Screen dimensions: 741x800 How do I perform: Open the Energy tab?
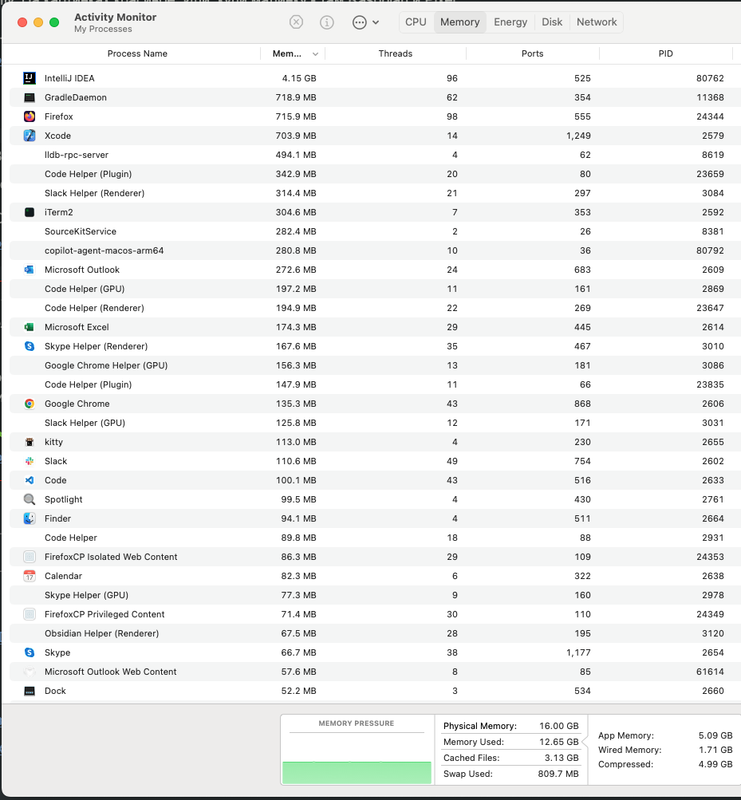point(510,22)
